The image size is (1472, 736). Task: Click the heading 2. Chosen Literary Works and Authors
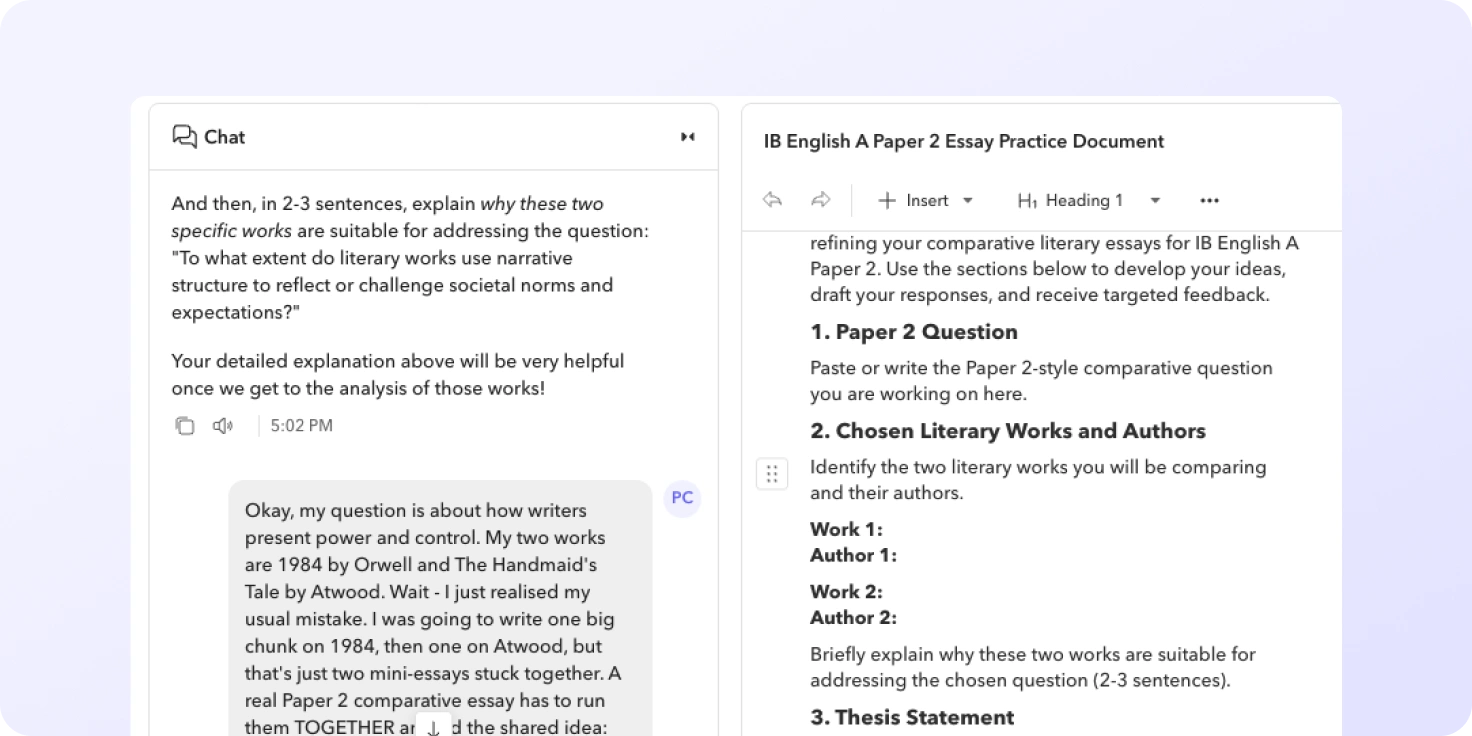coord(1008,431)
